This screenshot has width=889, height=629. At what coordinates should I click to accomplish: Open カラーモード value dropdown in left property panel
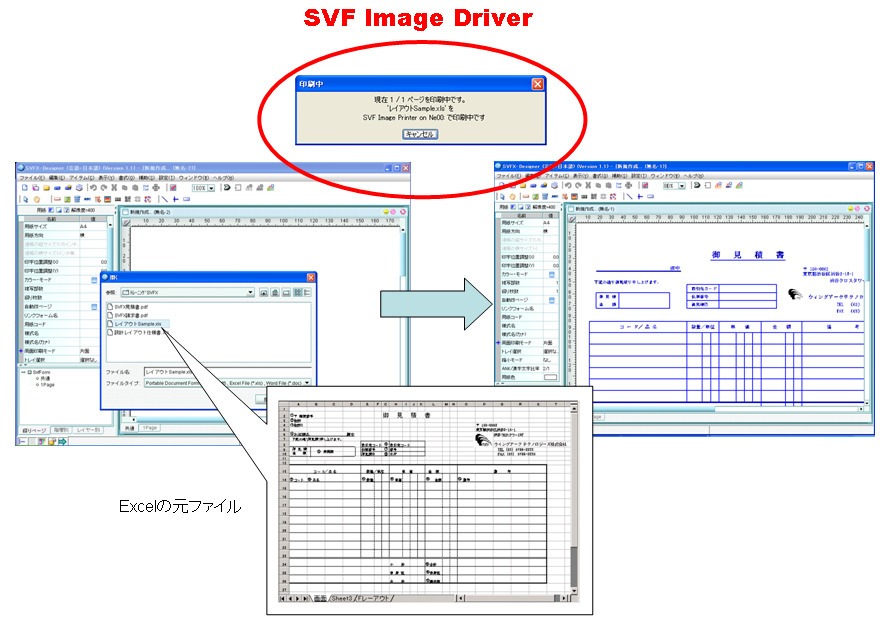coord(94,280)
